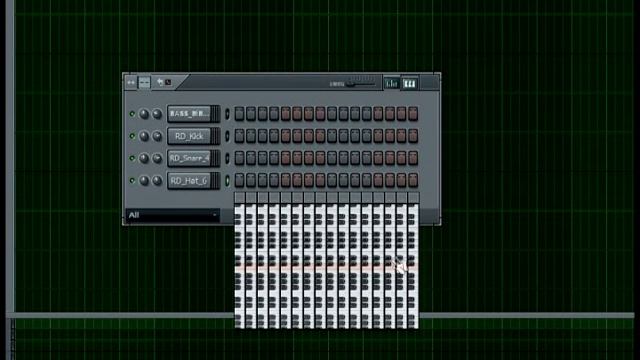Select the RD_Snare_4 channel via selector LED
Image resolution: width=640 pixels, height=360 pixels.
(x=227, y=158)
